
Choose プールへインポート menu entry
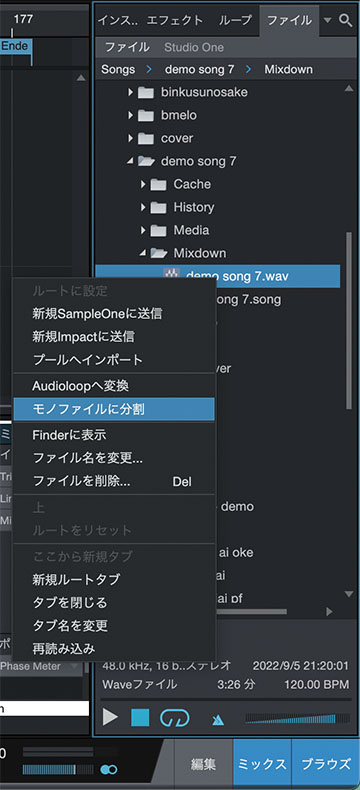tap(114, 360)
